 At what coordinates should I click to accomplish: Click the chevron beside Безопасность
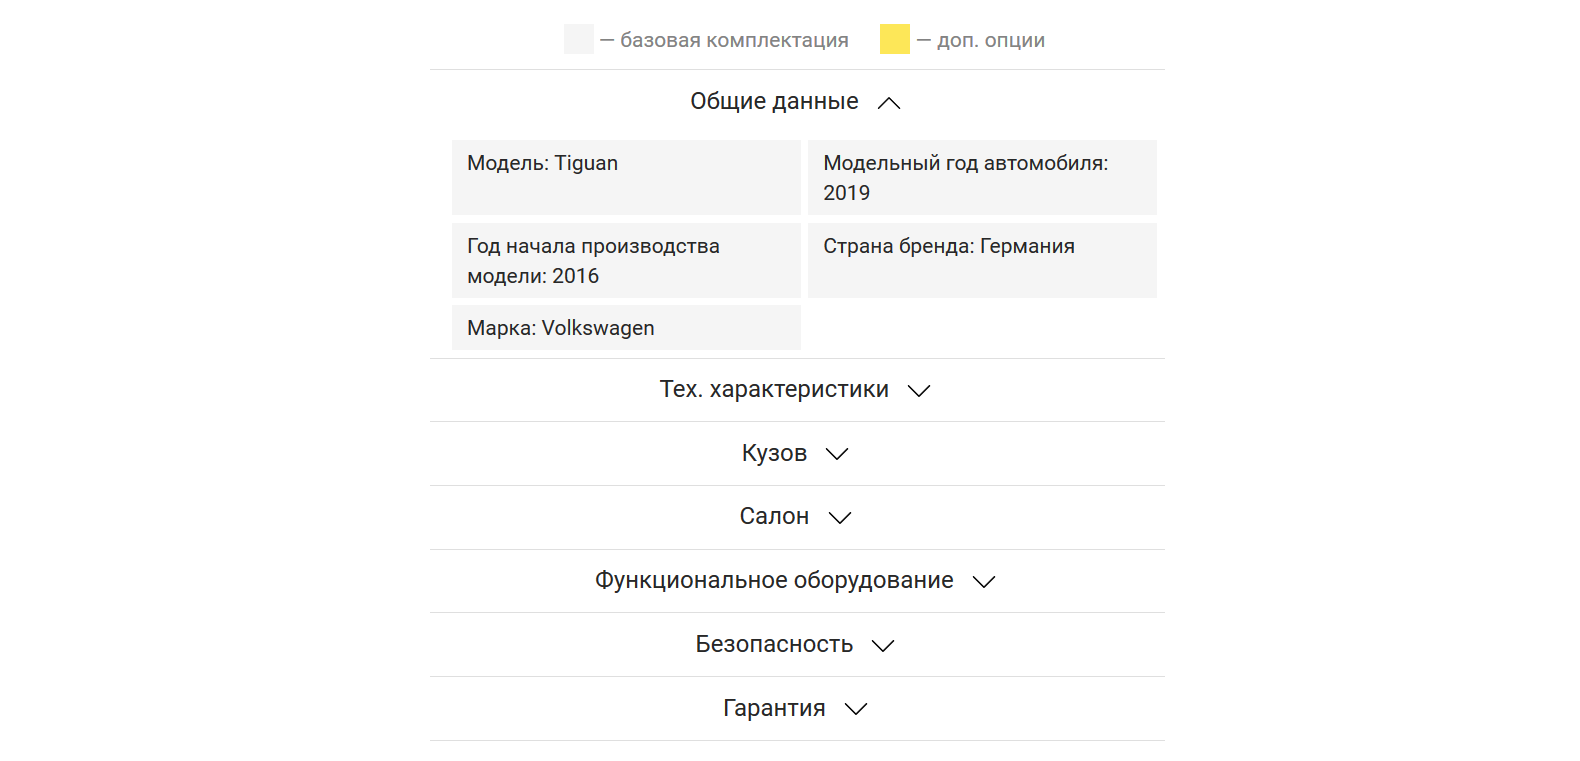pyautogui.click(x=883, y=646)
